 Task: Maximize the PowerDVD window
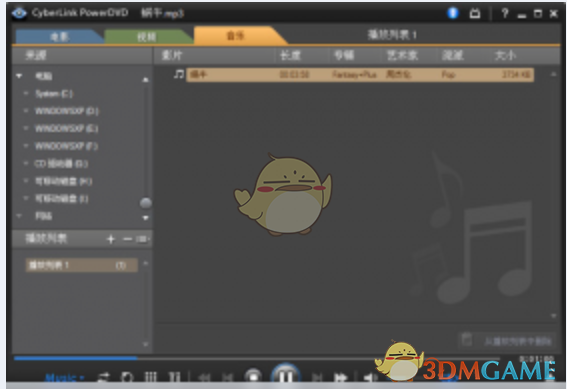(x=538, y=14)
